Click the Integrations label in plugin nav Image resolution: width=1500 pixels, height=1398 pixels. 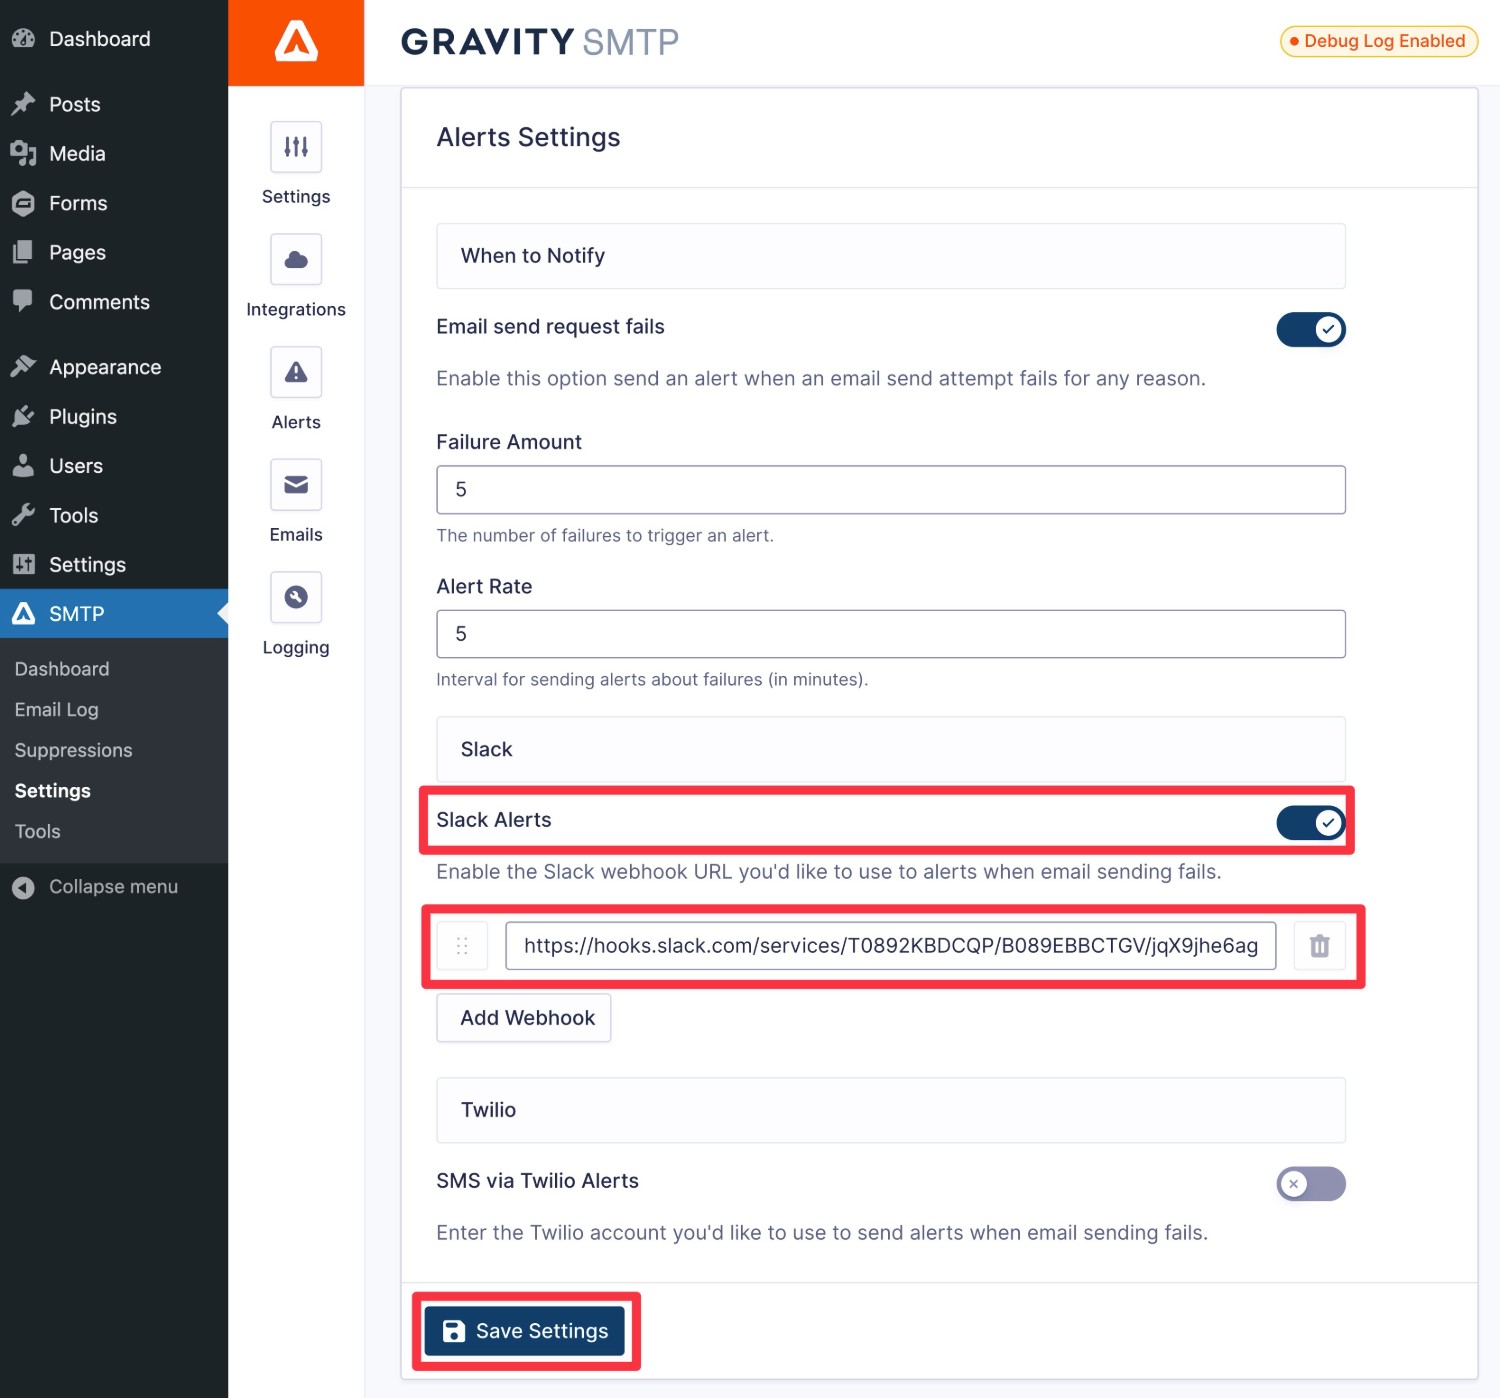coord(296,310)
